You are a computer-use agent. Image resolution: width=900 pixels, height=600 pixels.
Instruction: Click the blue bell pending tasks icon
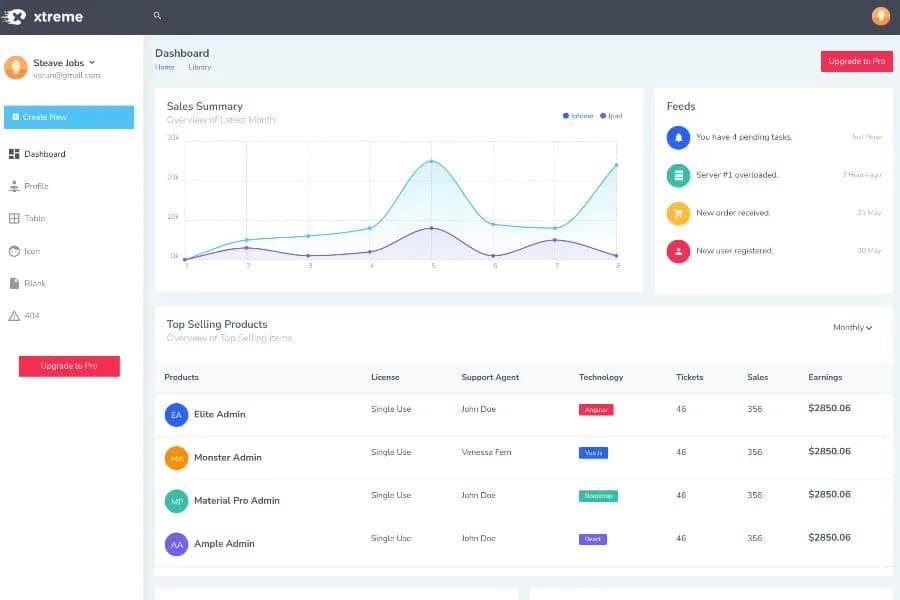[678, 137]
